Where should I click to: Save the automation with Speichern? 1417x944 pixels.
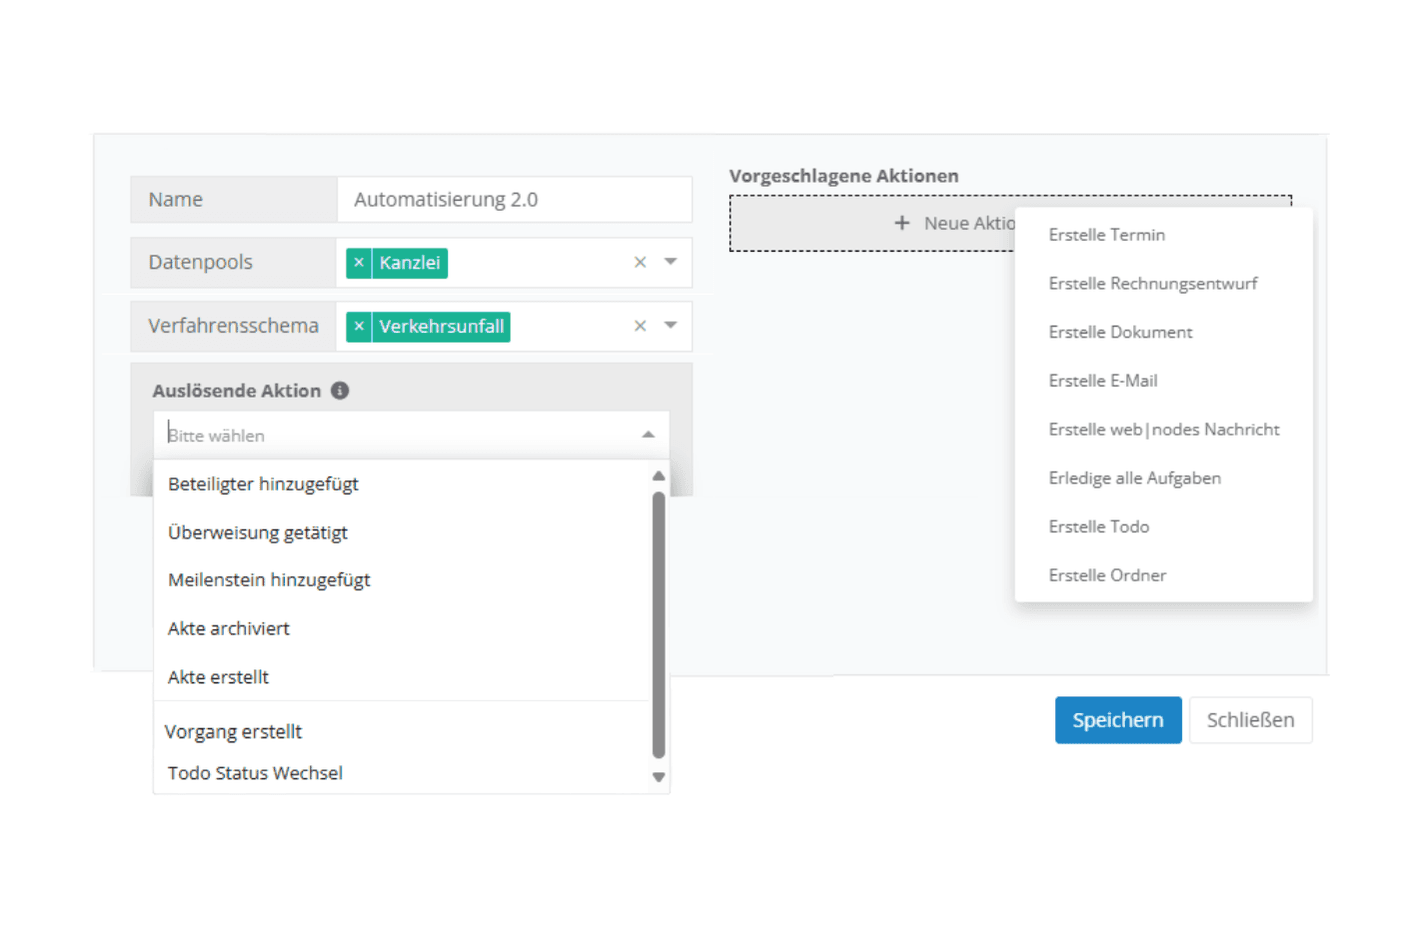1118,720
